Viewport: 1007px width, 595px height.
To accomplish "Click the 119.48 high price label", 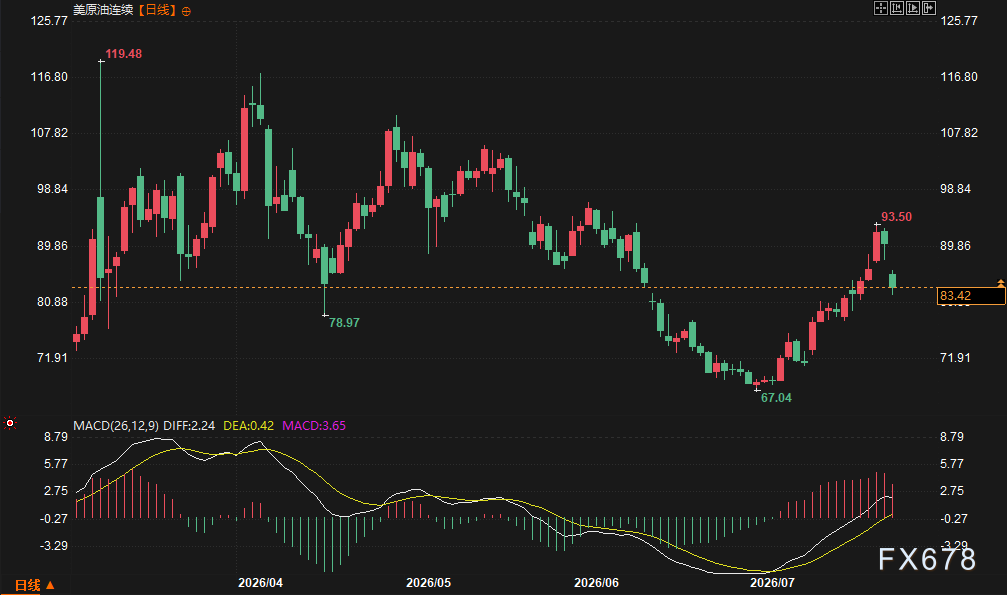I will point(123,54).
